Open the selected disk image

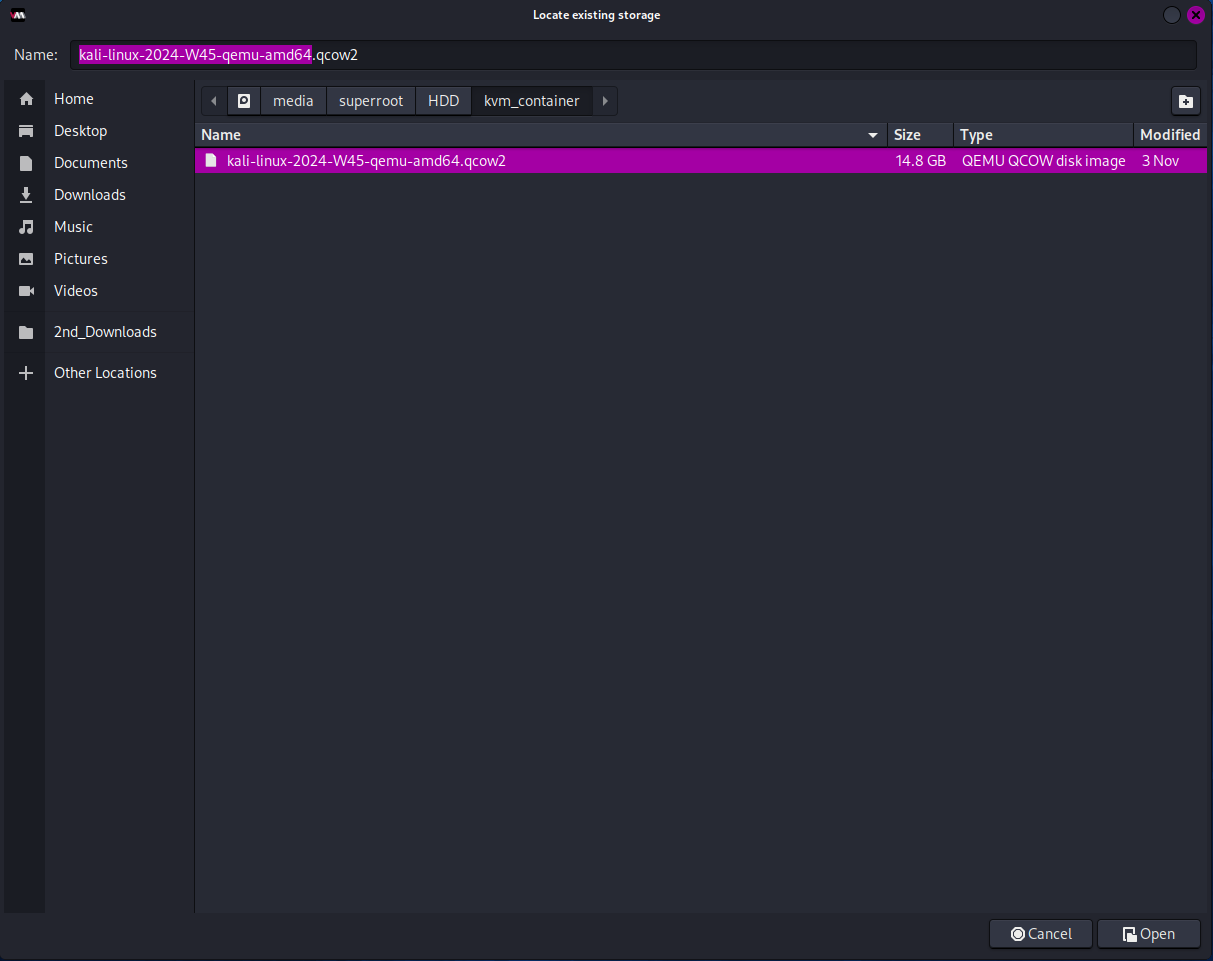(1149, 934)
